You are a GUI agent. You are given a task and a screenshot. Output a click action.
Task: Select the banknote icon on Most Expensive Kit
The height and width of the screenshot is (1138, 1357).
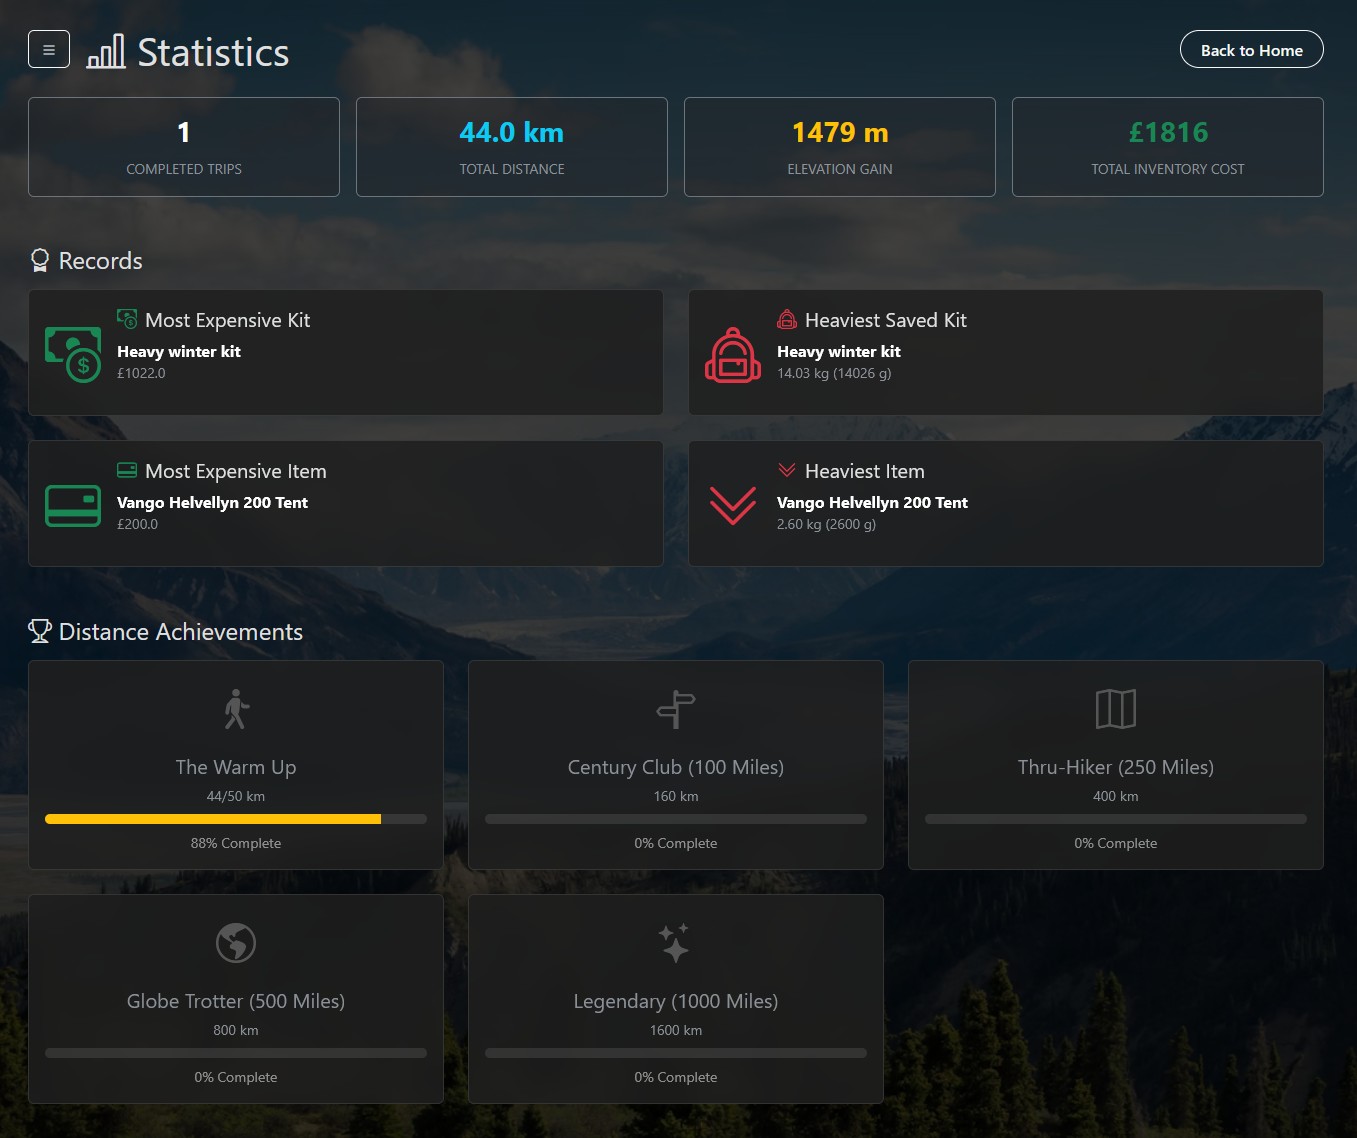pos(72,353)
